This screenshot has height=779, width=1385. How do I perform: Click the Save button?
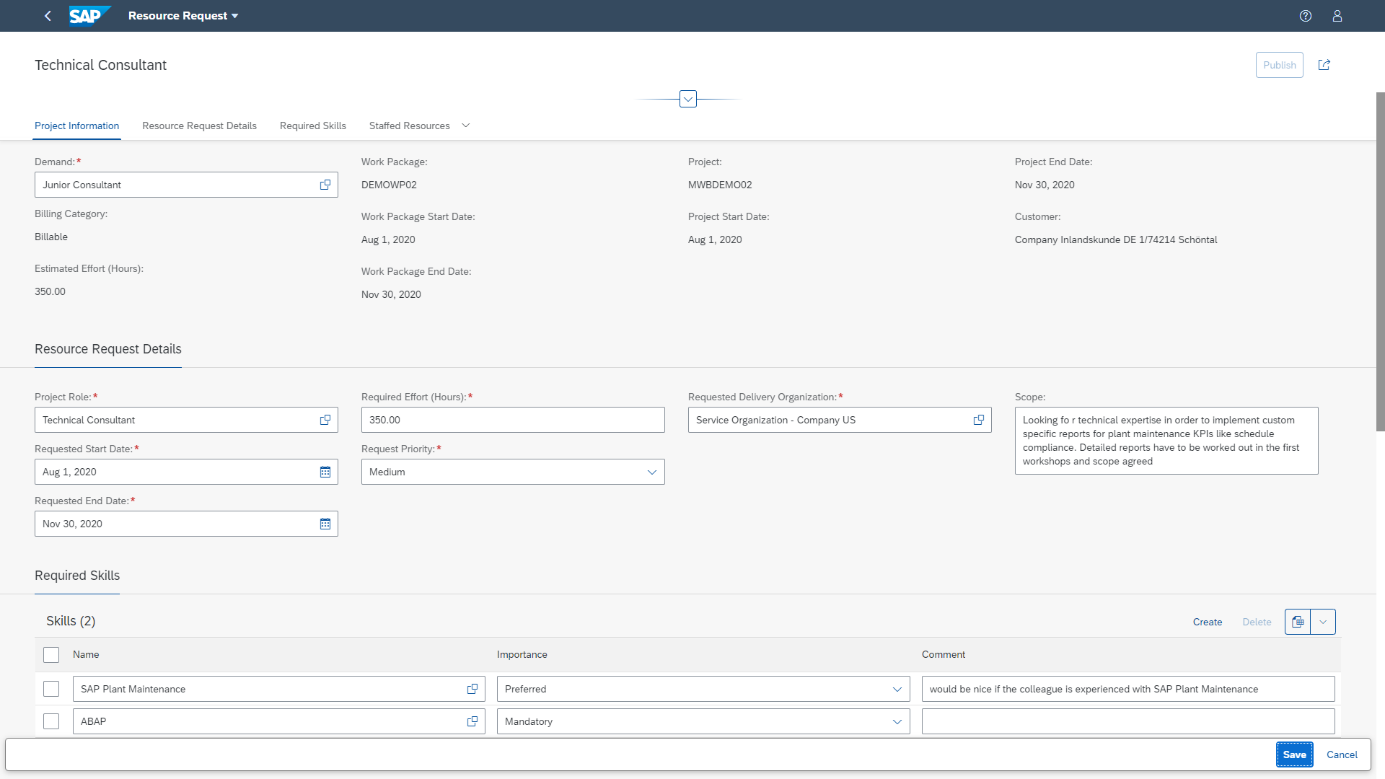click(x=1294, y=755)
